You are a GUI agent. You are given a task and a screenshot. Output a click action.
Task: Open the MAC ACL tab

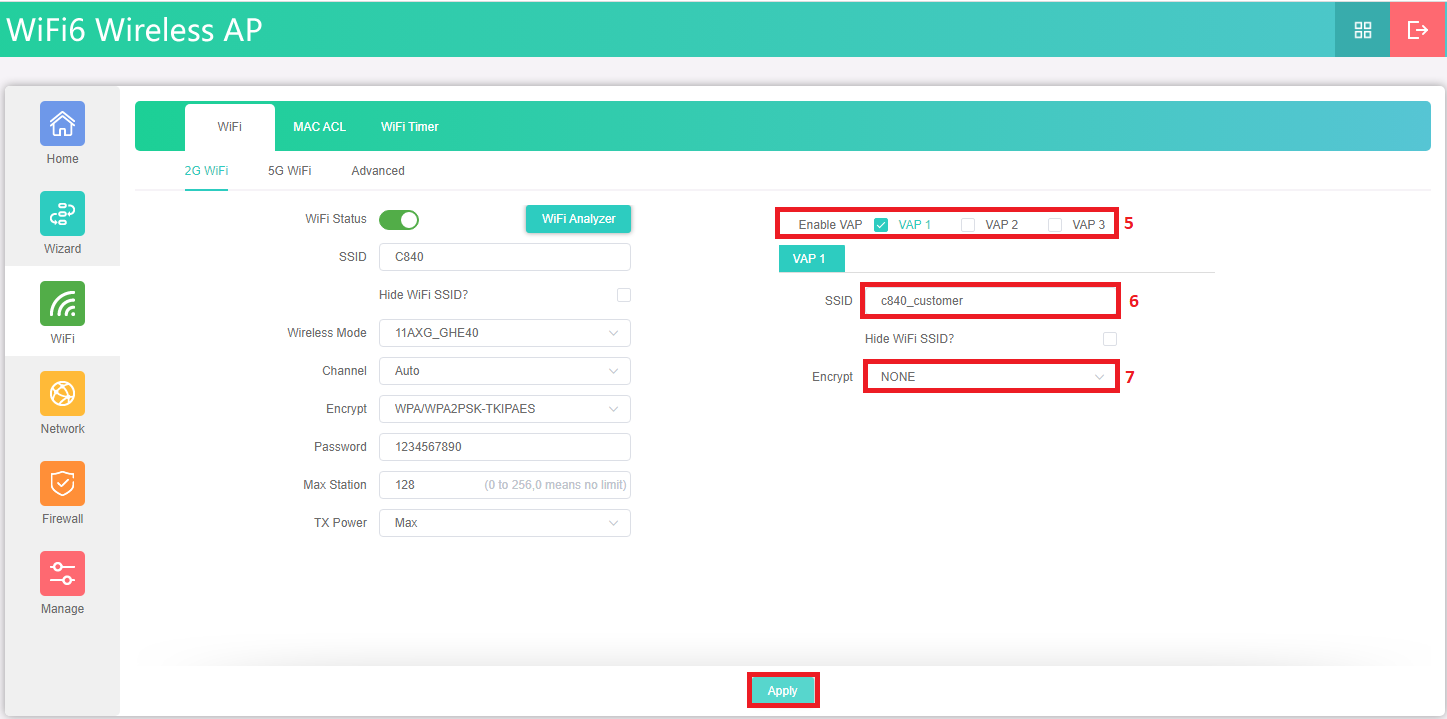pos(319,127)
